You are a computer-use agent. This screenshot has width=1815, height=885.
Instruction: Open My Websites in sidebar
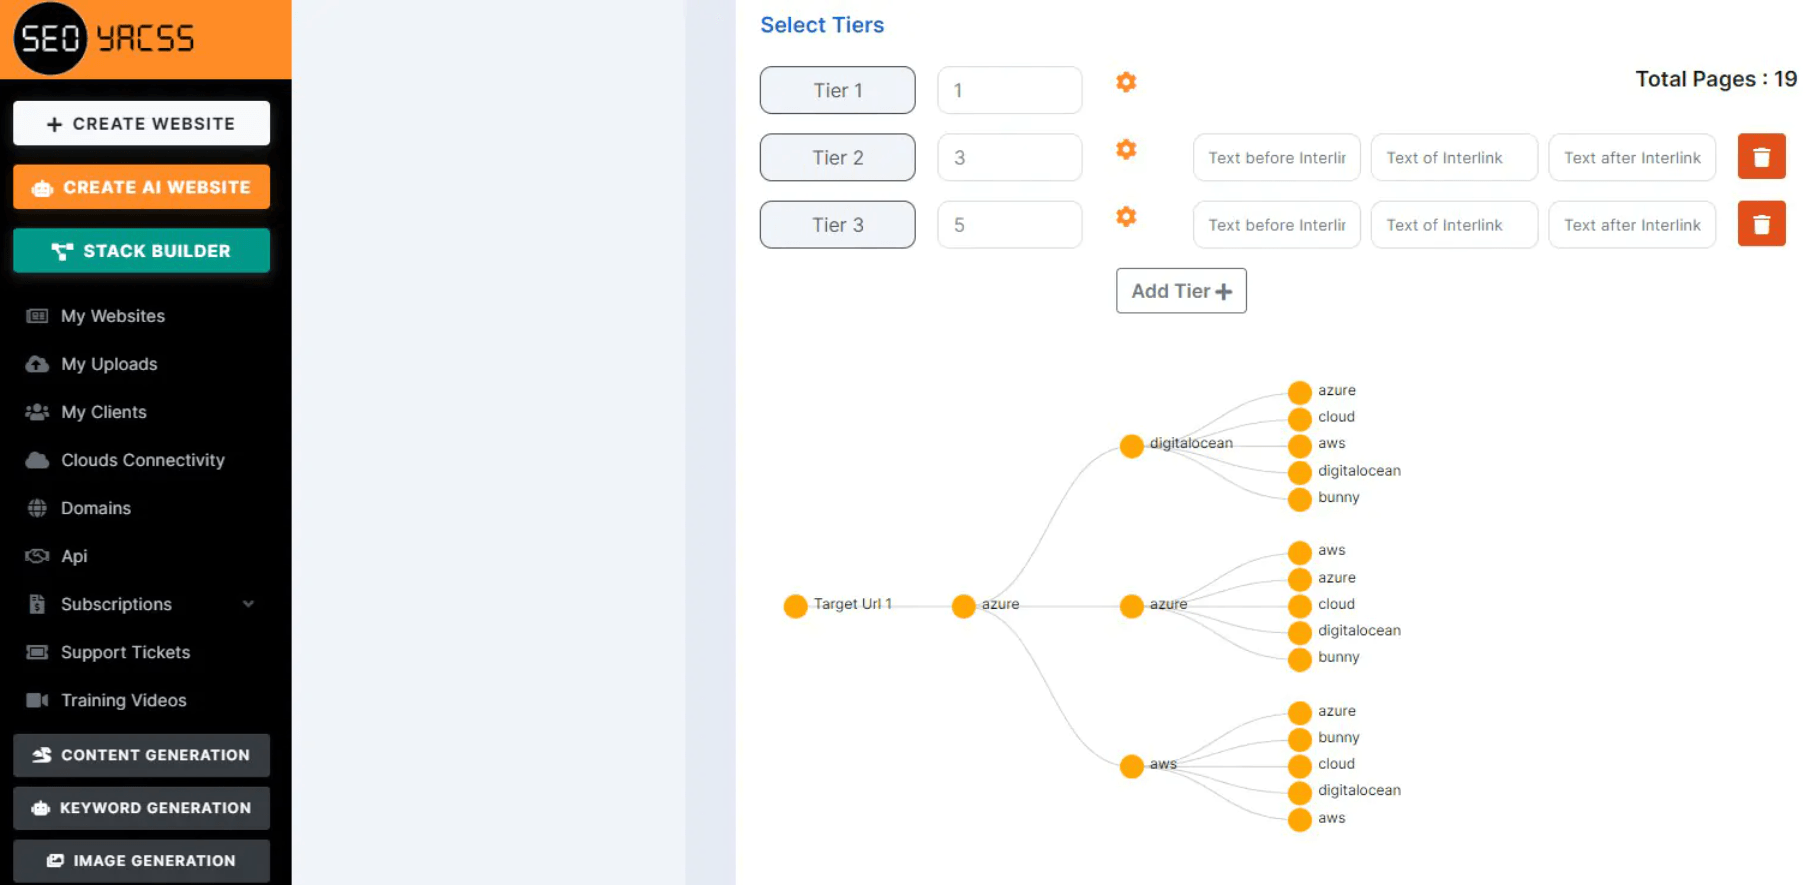pos(112,316)
